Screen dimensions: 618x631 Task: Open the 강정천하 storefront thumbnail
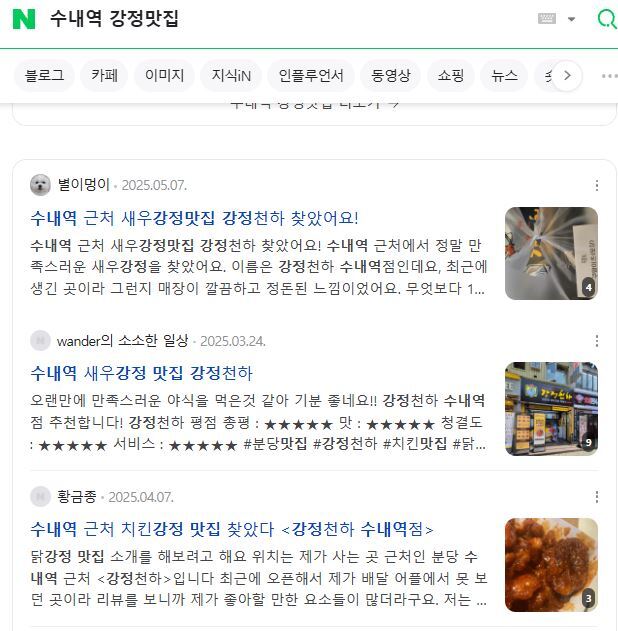551,409
